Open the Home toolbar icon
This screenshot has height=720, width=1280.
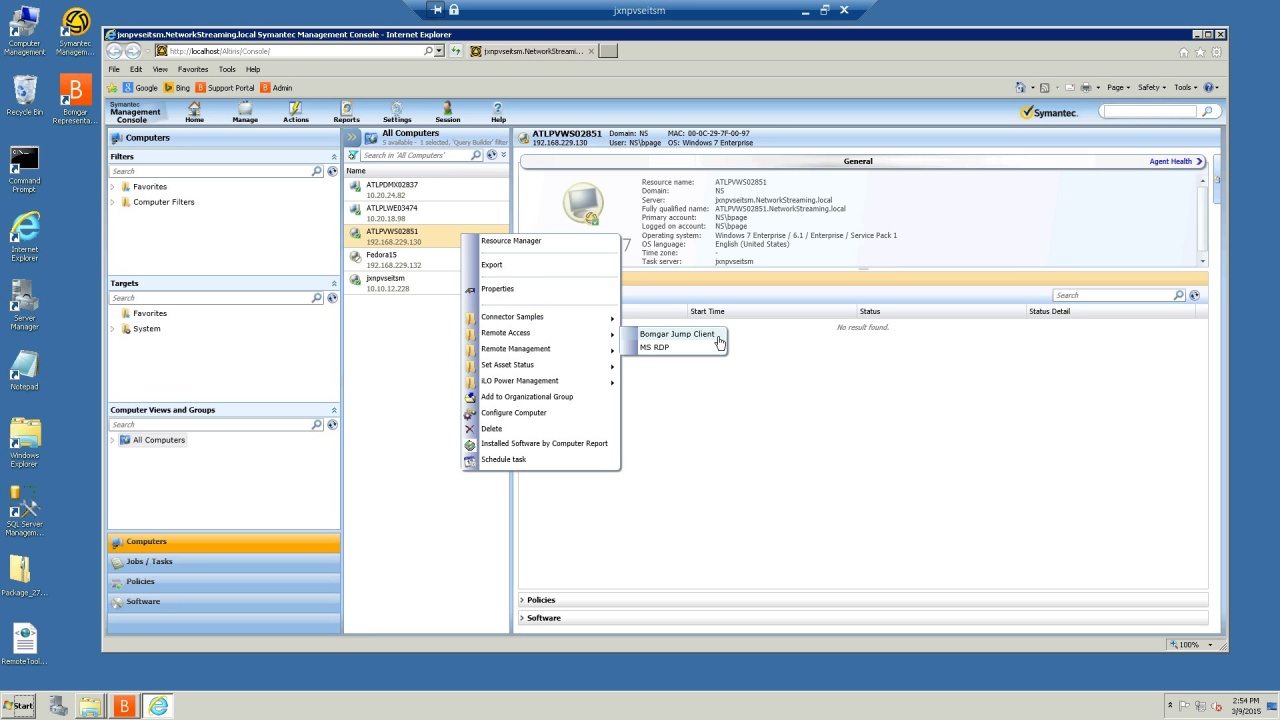[x=194, y=112]
